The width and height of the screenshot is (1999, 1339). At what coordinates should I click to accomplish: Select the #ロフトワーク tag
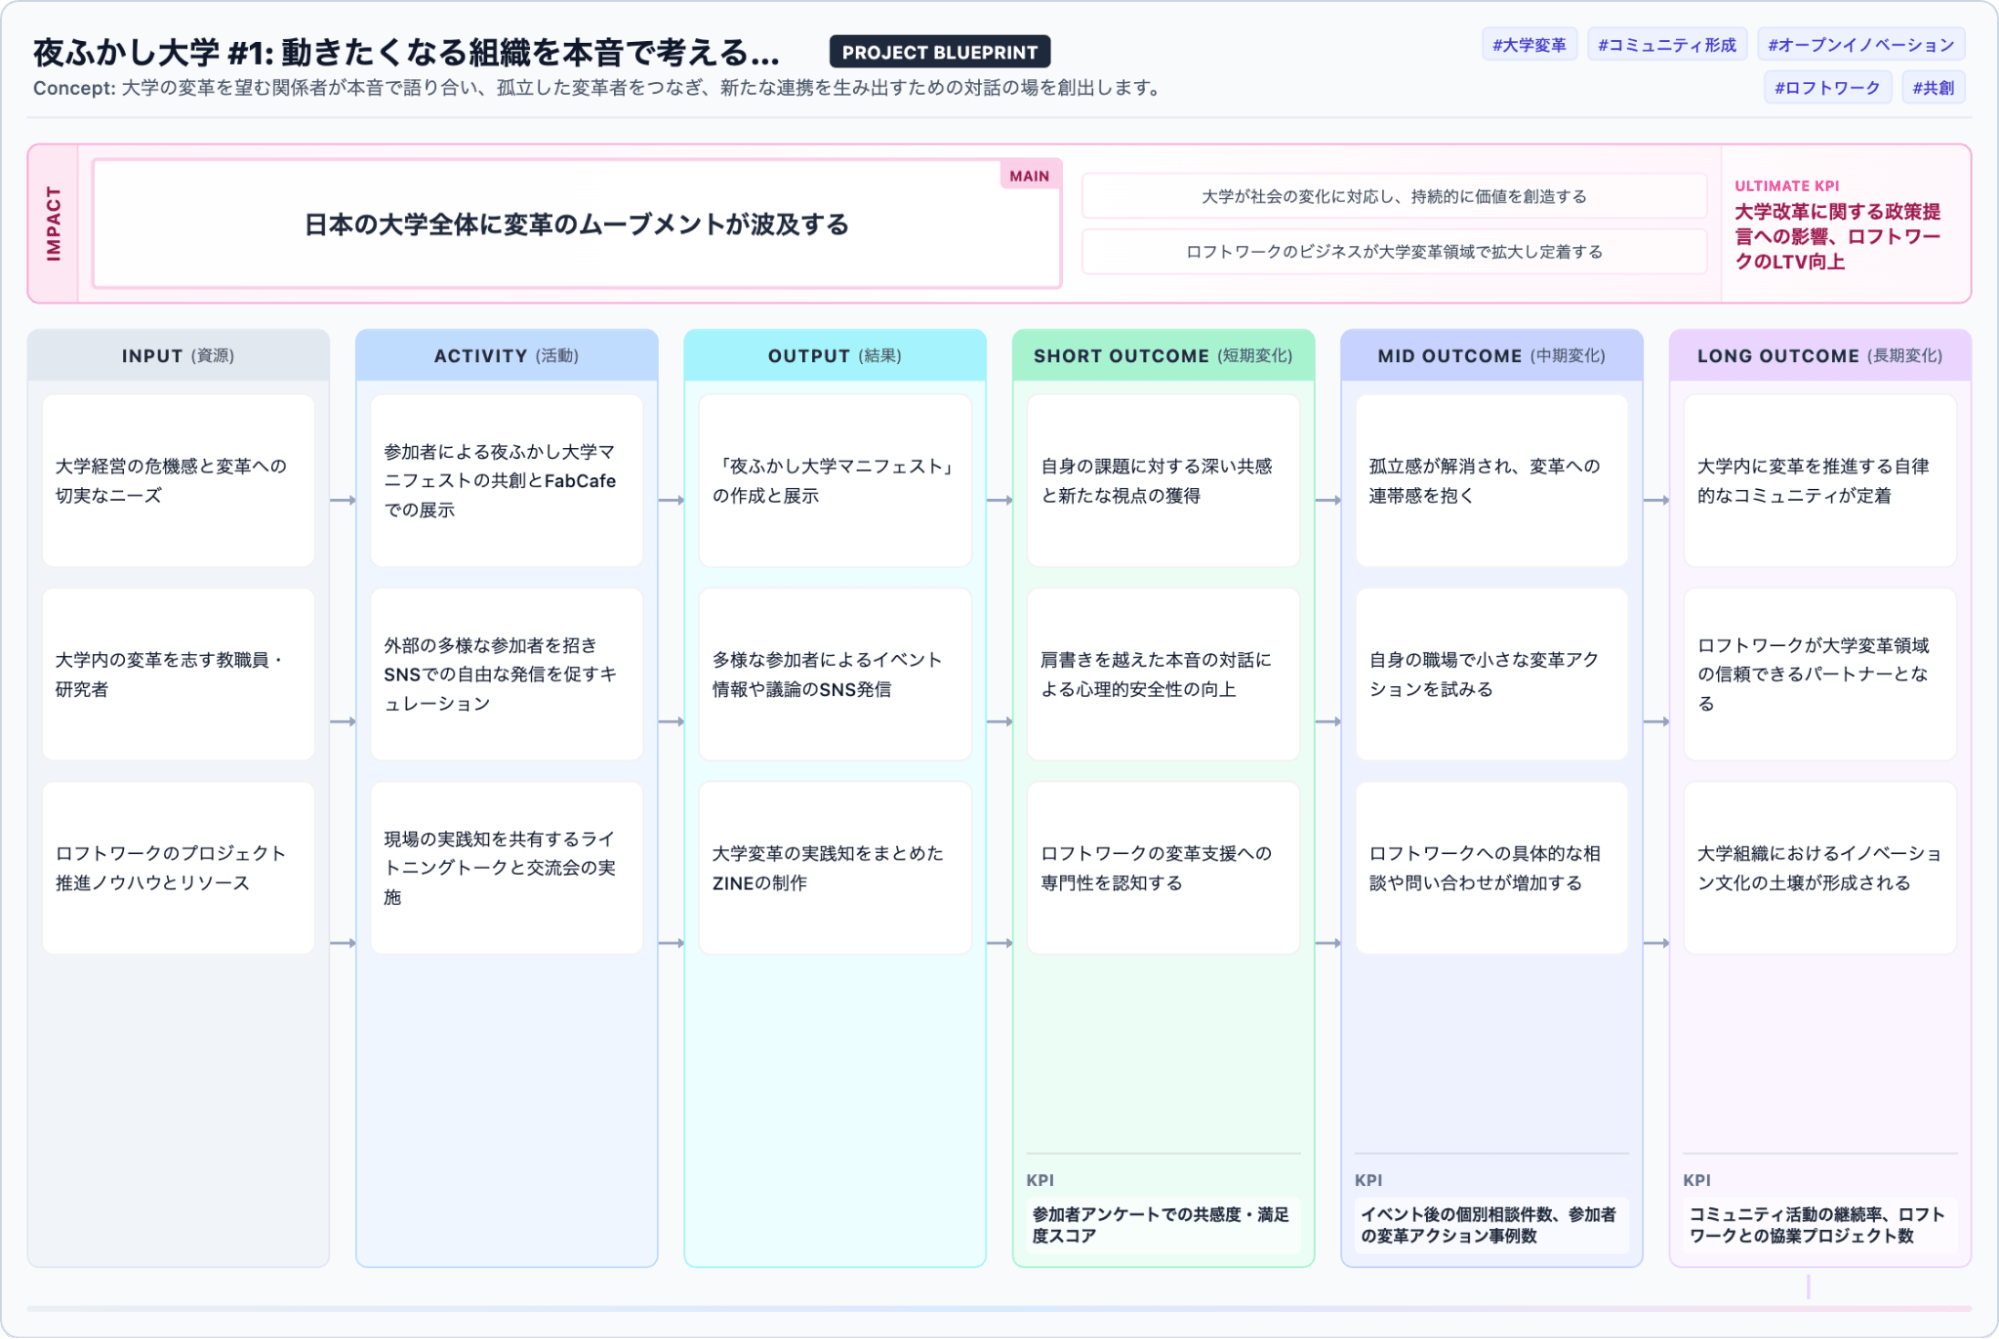click(1828, 88)
